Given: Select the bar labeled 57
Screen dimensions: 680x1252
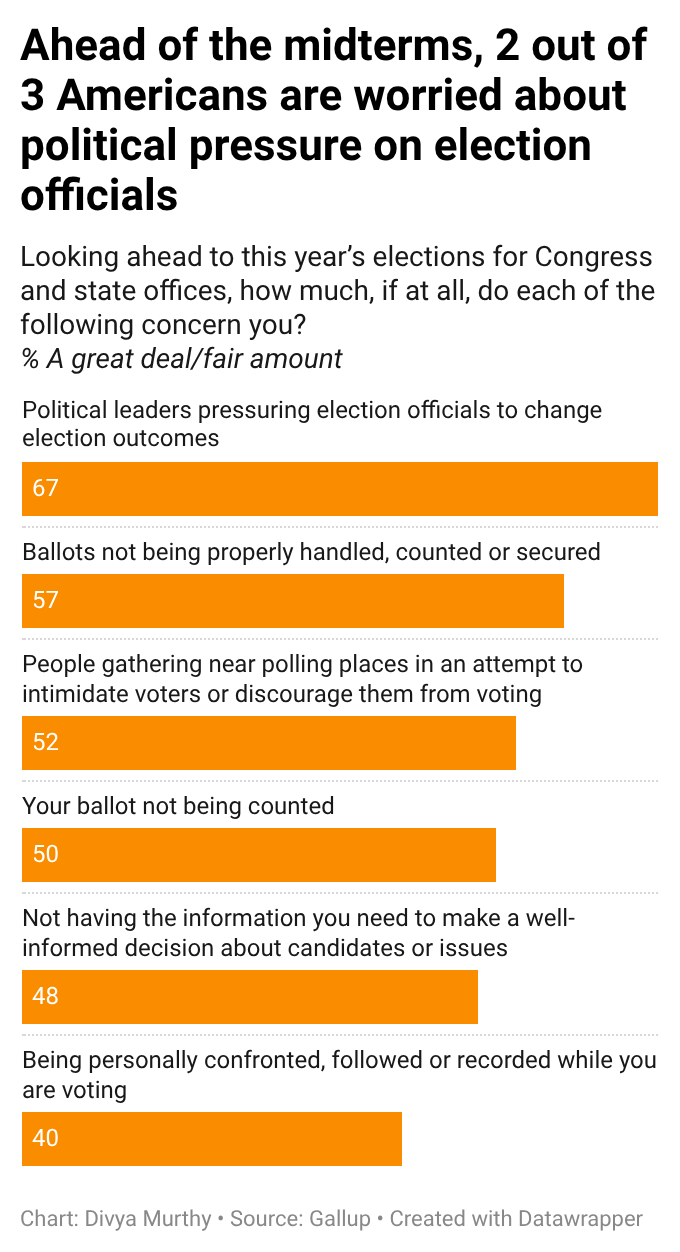Looking at the screenshot, I should click(293, 601).
